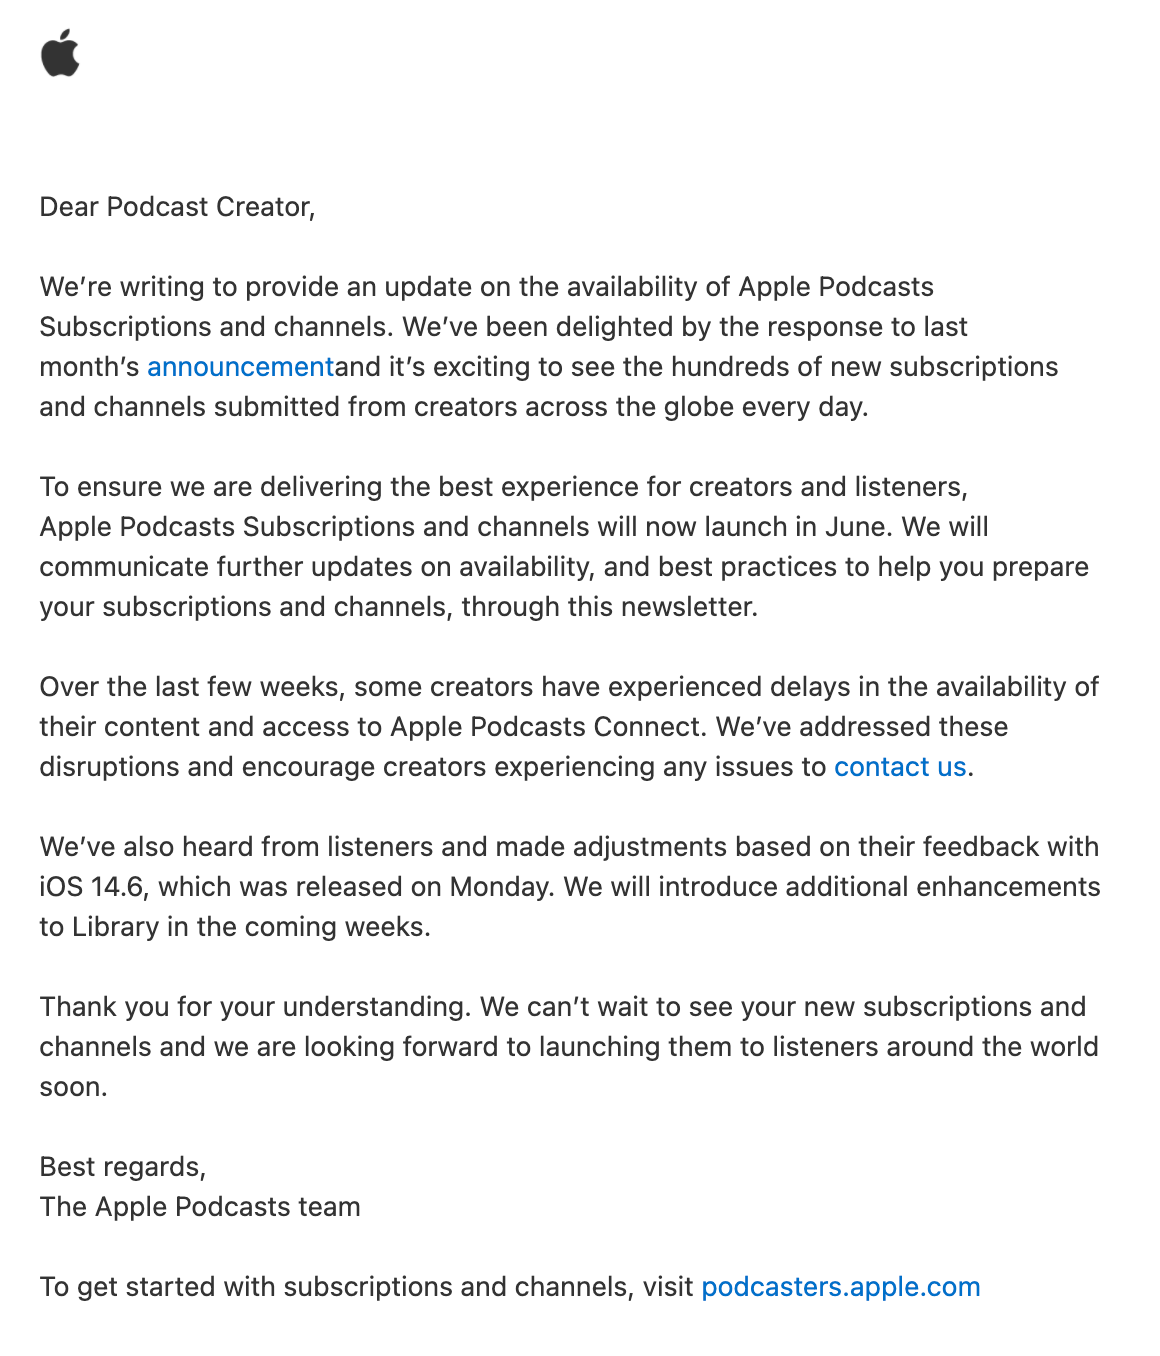Click The Apple Podcasts team signature
1160x1356 pixels.
(200, 1207)
